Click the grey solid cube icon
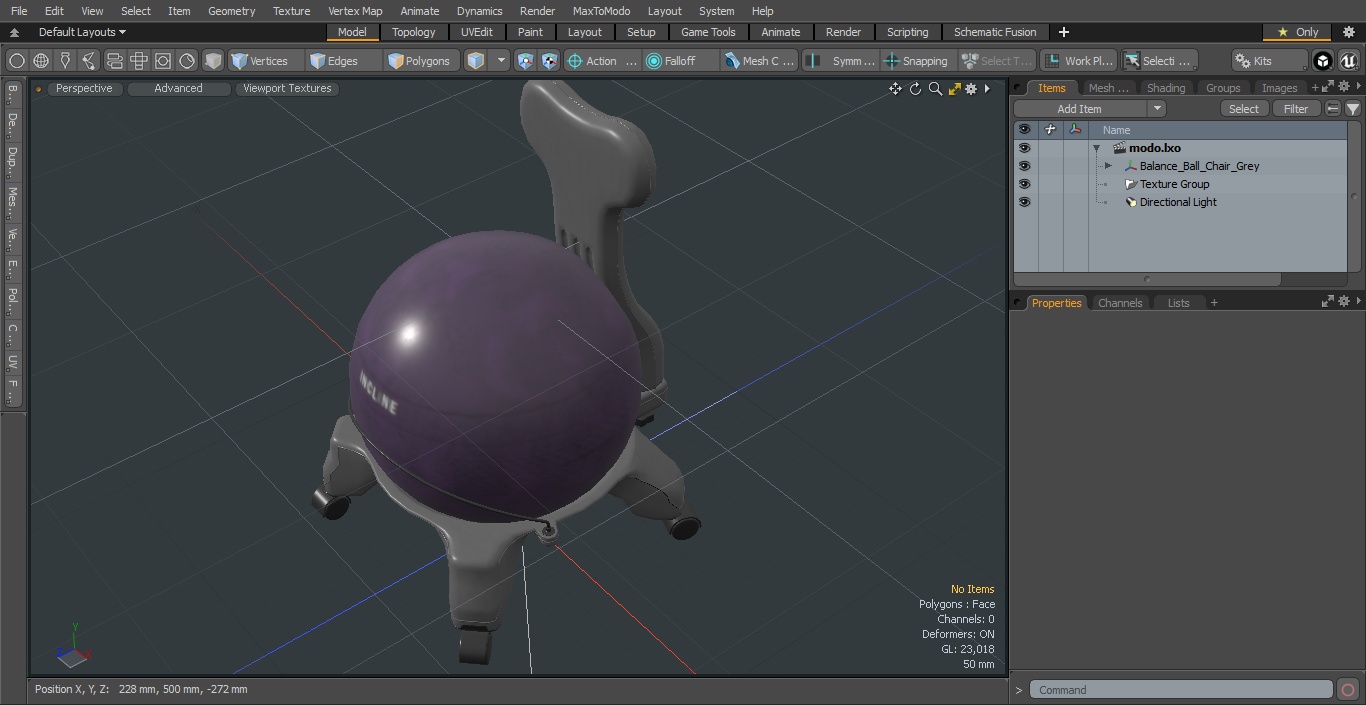 click(212, 61)
